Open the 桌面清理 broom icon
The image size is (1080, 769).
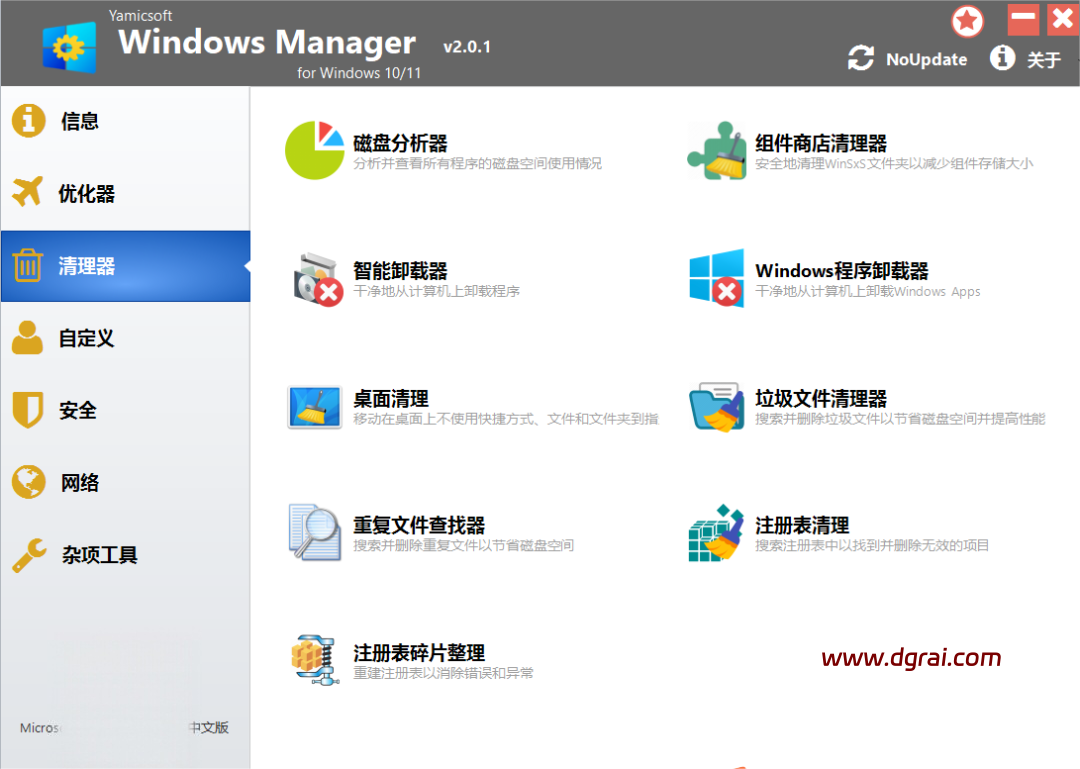point(315,406)
